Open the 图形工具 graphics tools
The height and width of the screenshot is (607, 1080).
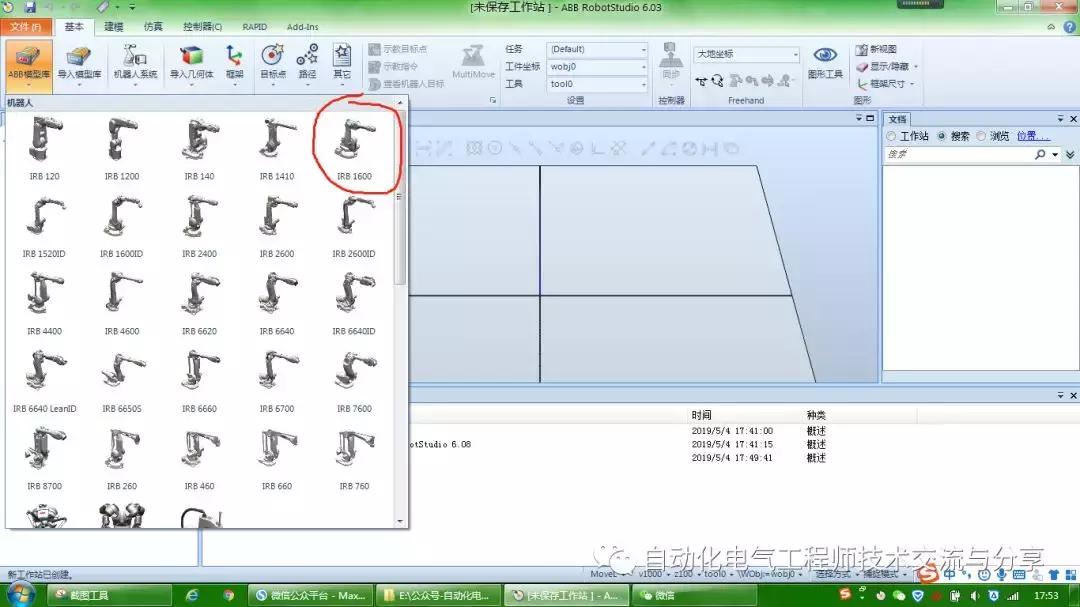tap(825, 62)
